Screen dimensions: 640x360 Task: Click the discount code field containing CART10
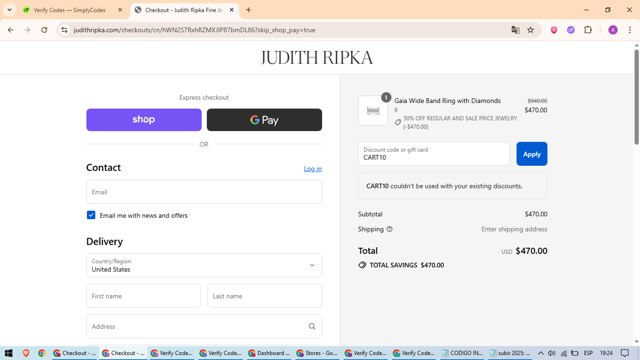[433, 154]
